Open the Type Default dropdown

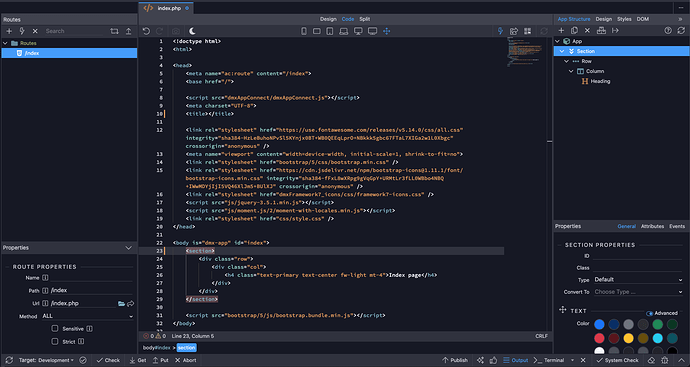(638, 279)
